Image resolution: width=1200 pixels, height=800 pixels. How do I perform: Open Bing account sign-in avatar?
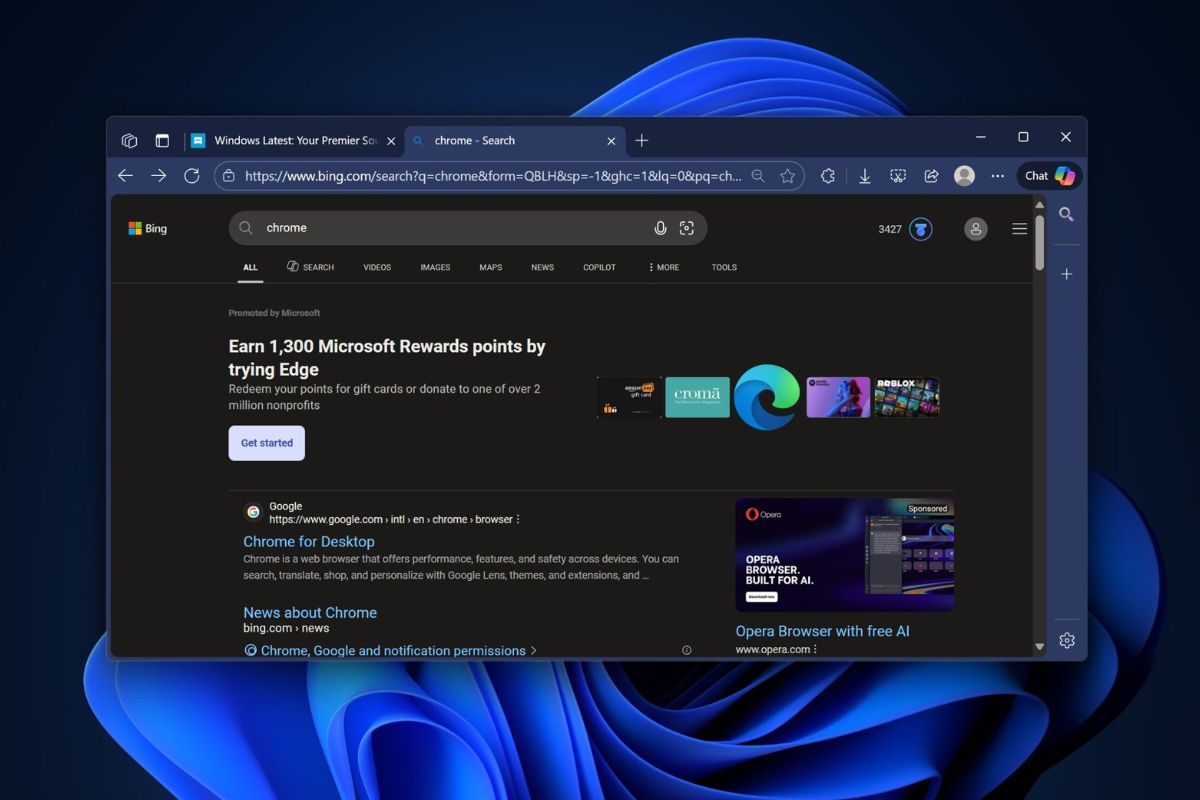click(976, 229)
